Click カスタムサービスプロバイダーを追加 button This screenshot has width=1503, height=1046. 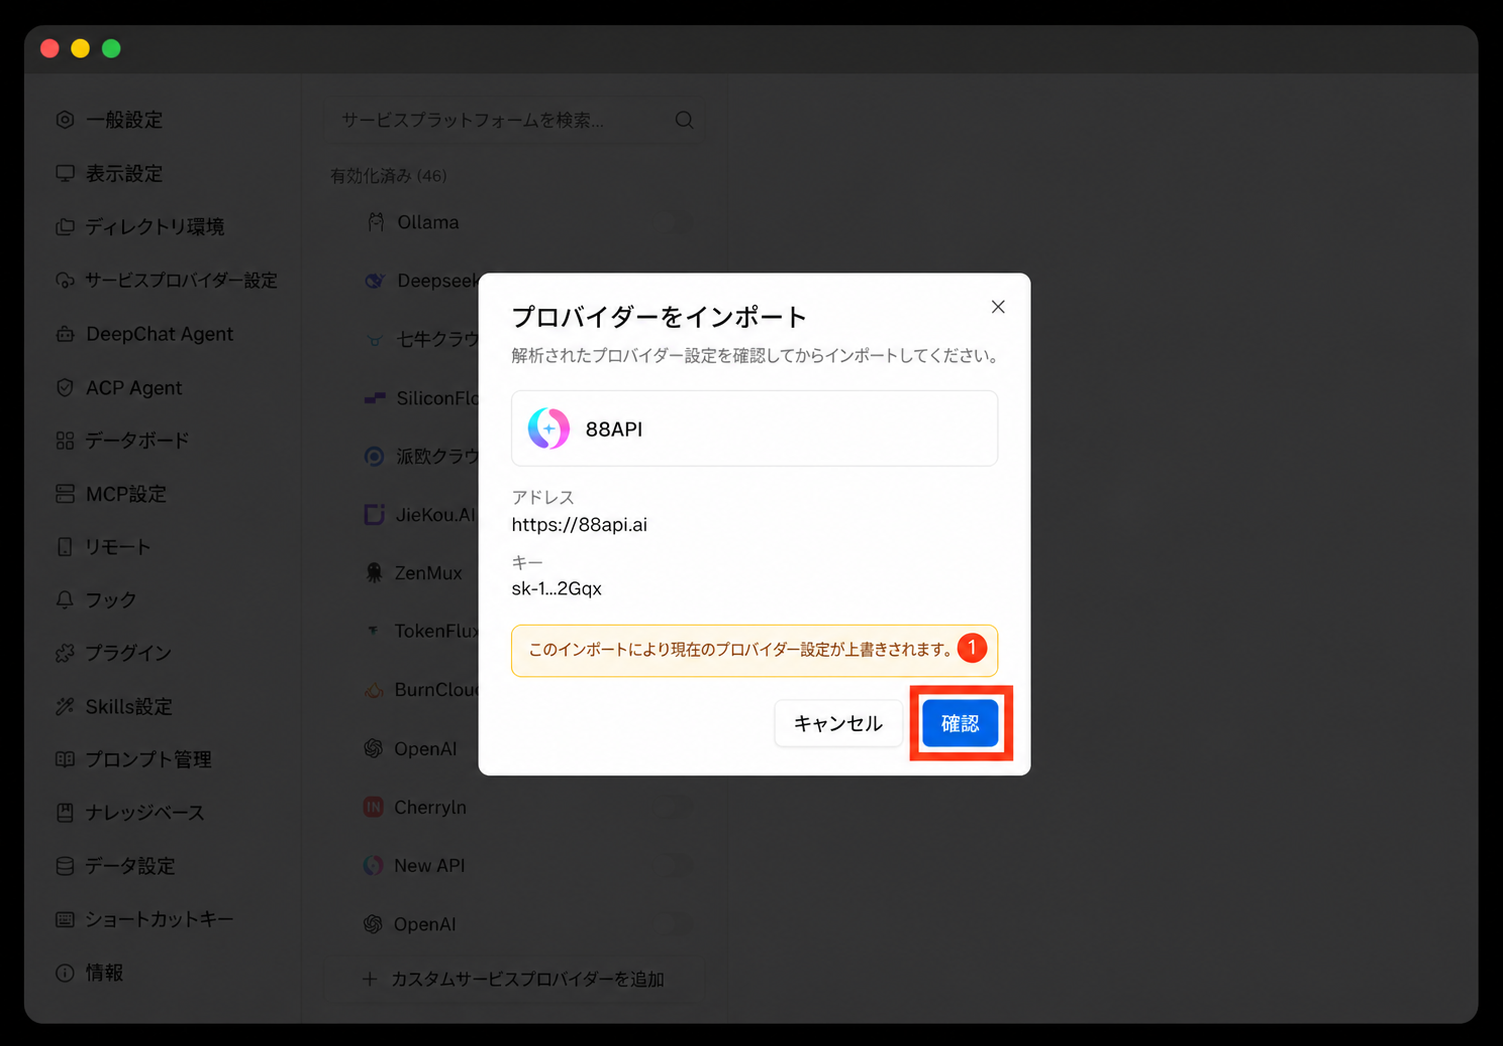click(516, 979)
